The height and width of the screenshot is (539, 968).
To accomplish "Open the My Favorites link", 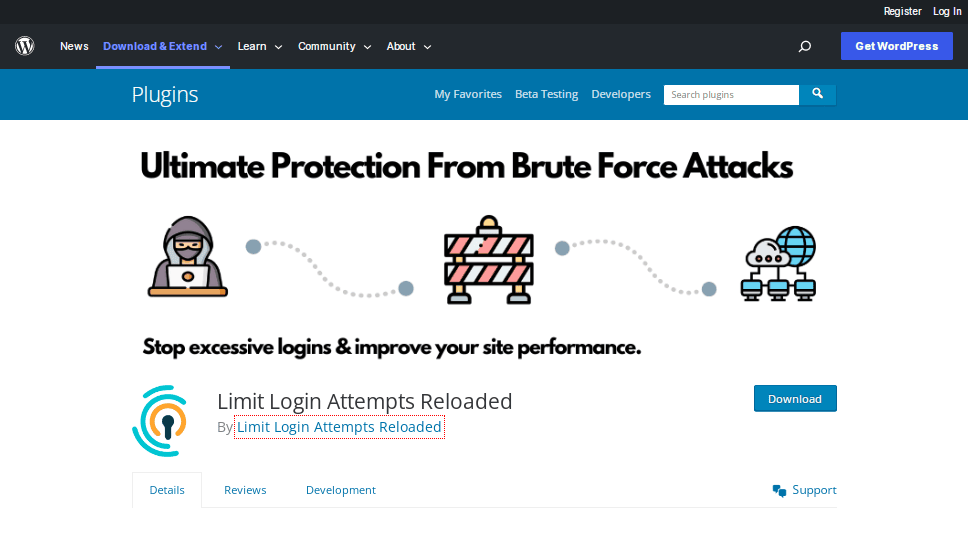I will pyautogui.click(x=468, y=94).
